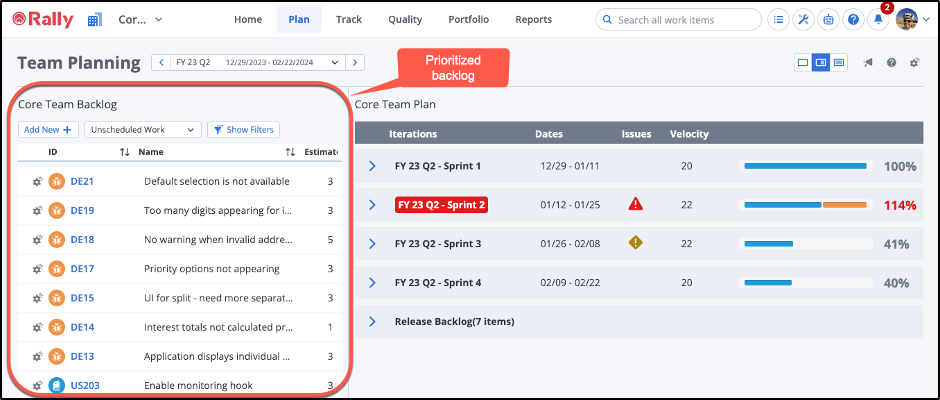Click the Sprint 2 capacity progress bar
The image size is (940, 400).
tap(804, 205)
